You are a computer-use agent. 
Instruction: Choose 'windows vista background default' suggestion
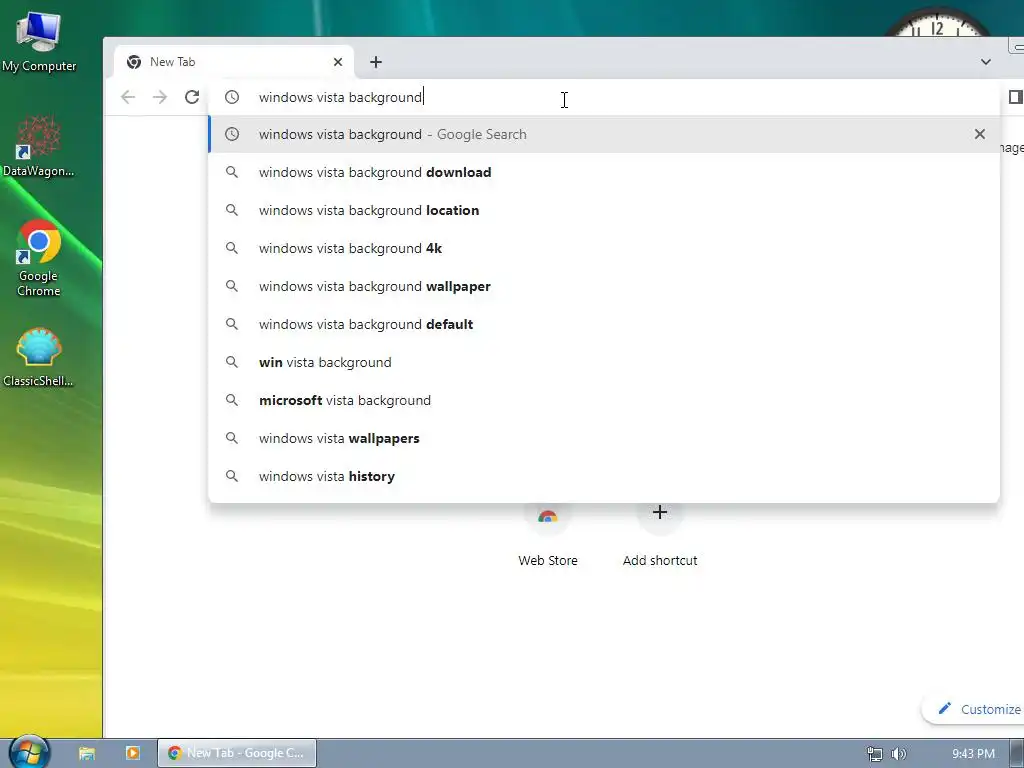pos(603,324)
